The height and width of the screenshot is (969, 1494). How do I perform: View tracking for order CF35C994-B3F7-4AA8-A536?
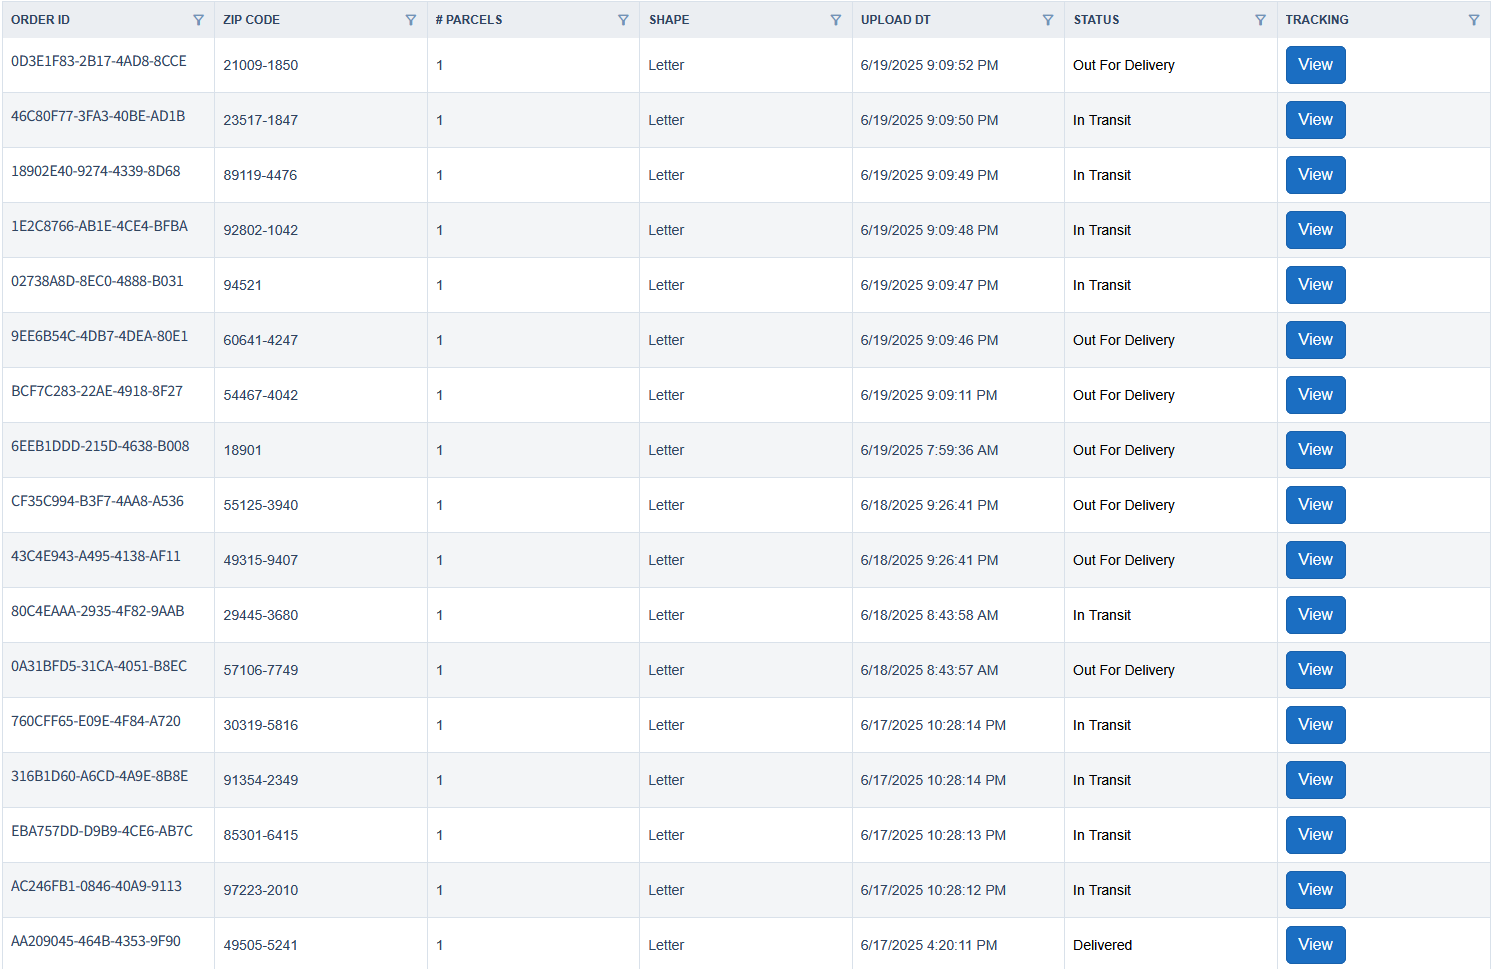point(1315,505)
